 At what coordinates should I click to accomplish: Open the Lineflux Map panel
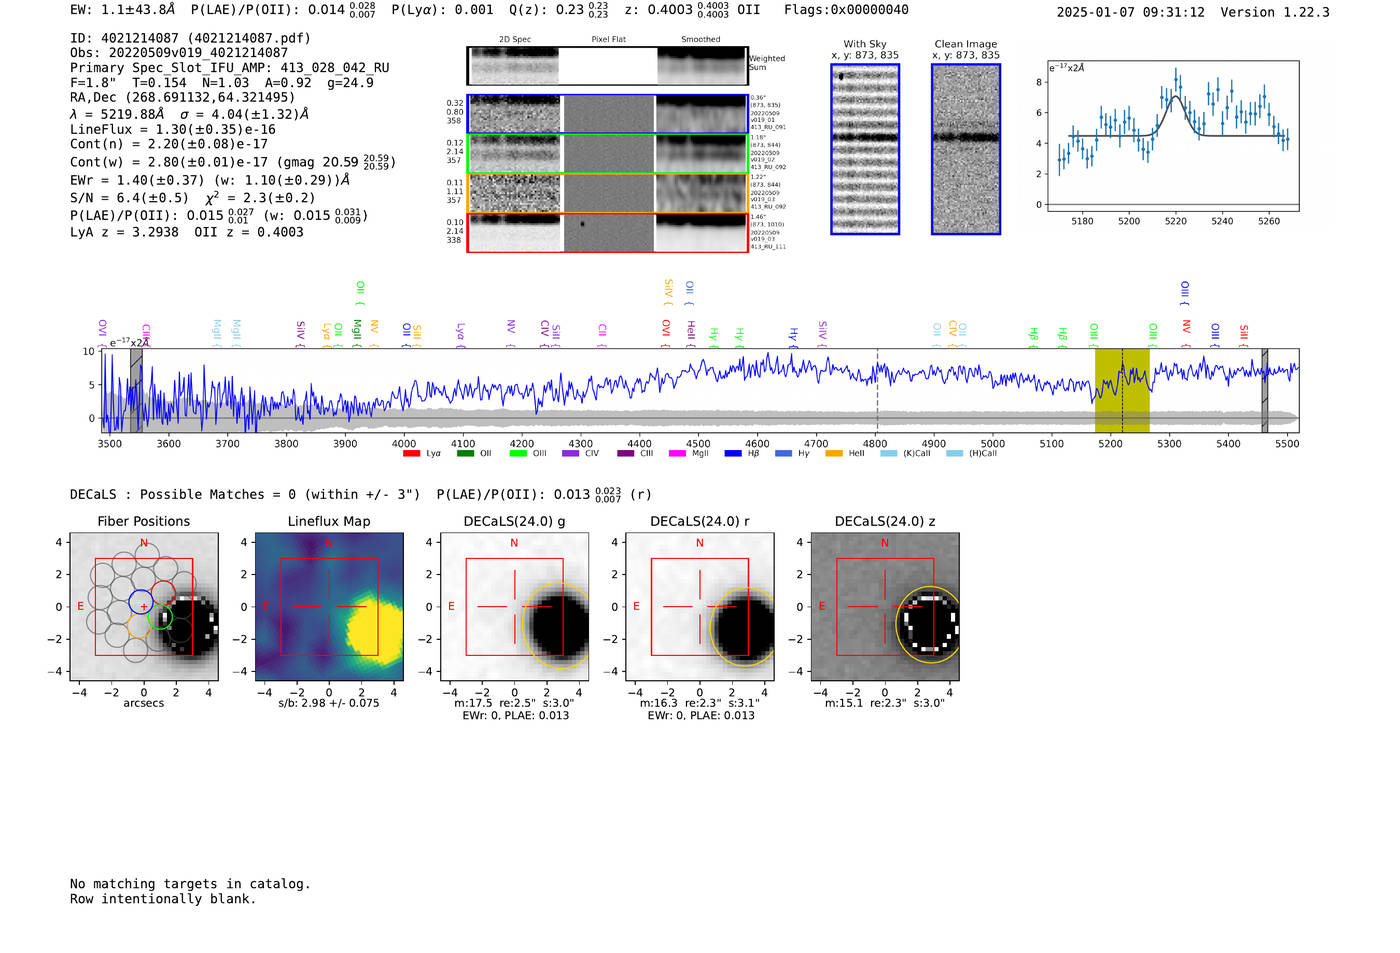329,606
